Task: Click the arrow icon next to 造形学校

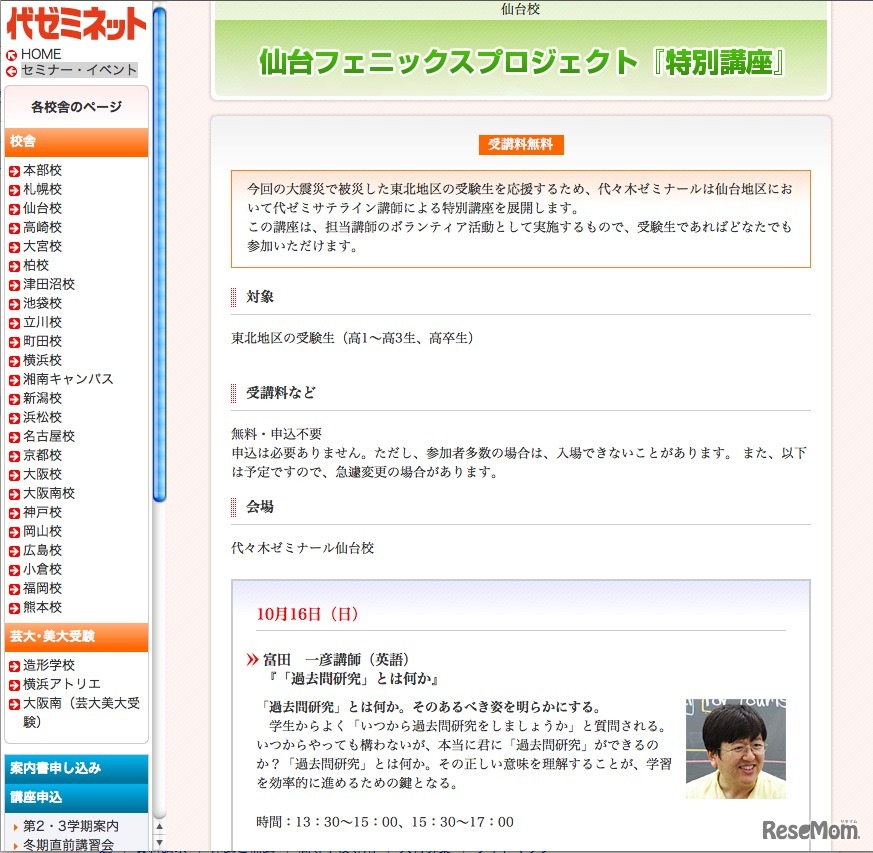Action: pyautogui.click(x=14, y=666)
